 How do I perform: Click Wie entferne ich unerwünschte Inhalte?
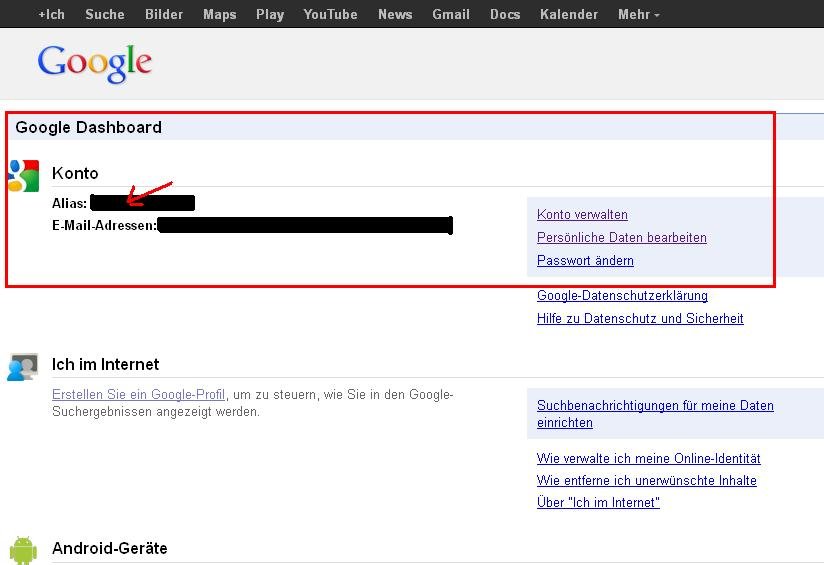[x=647, y=480]
